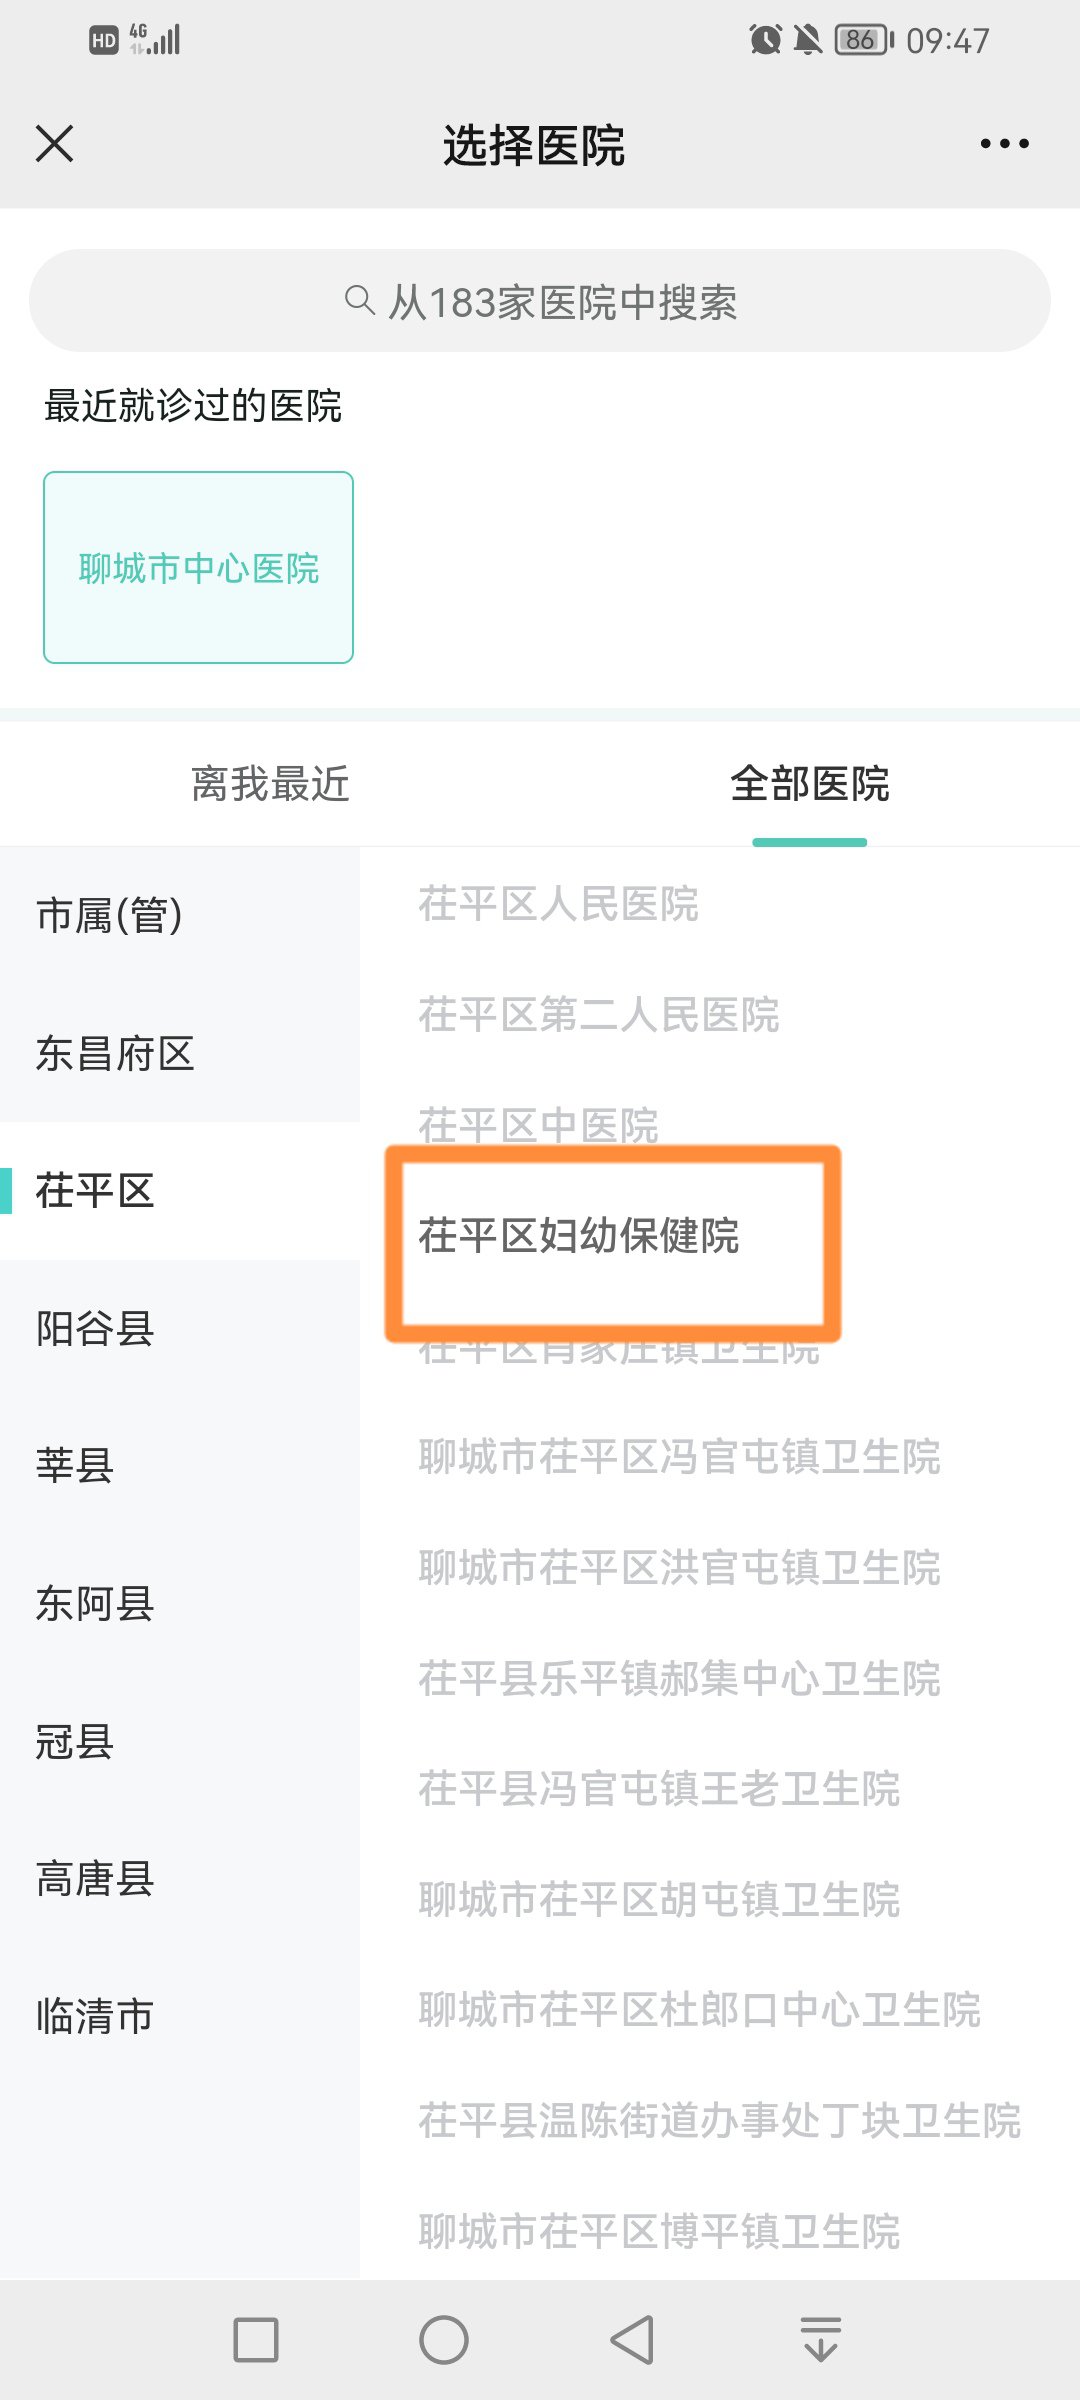This screenshot has width=1080, height=2400.
Task: Choose the 临清市 district category
Action: pos(95,2016)
